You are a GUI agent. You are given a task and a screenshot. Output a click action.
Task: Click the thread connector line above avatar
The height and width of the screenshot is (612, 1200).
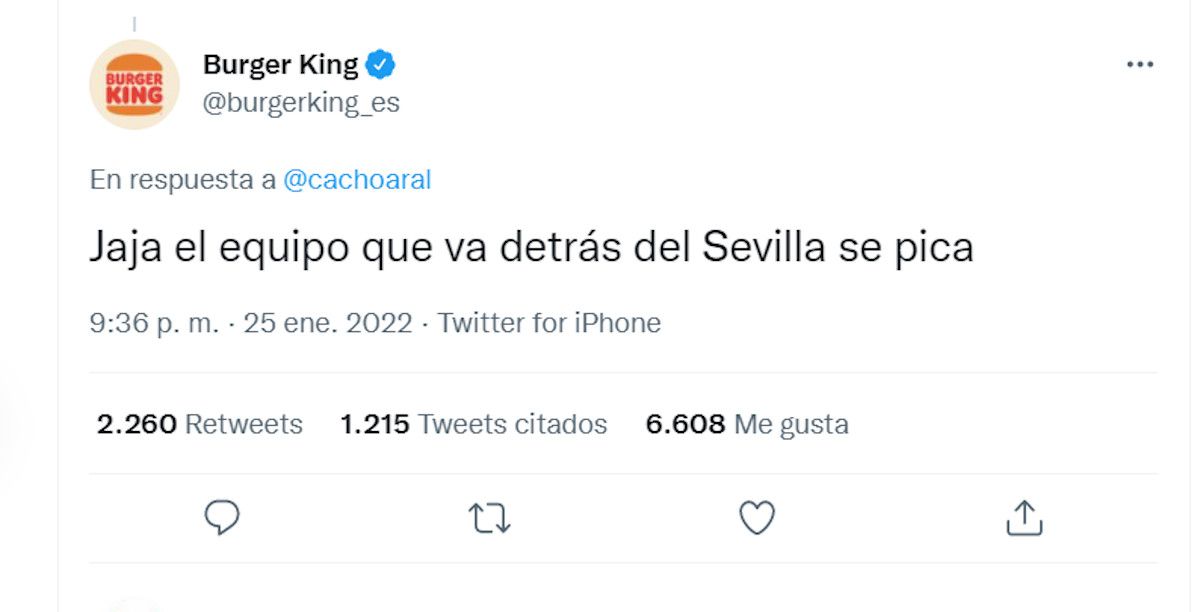click(x=134, y=24)
